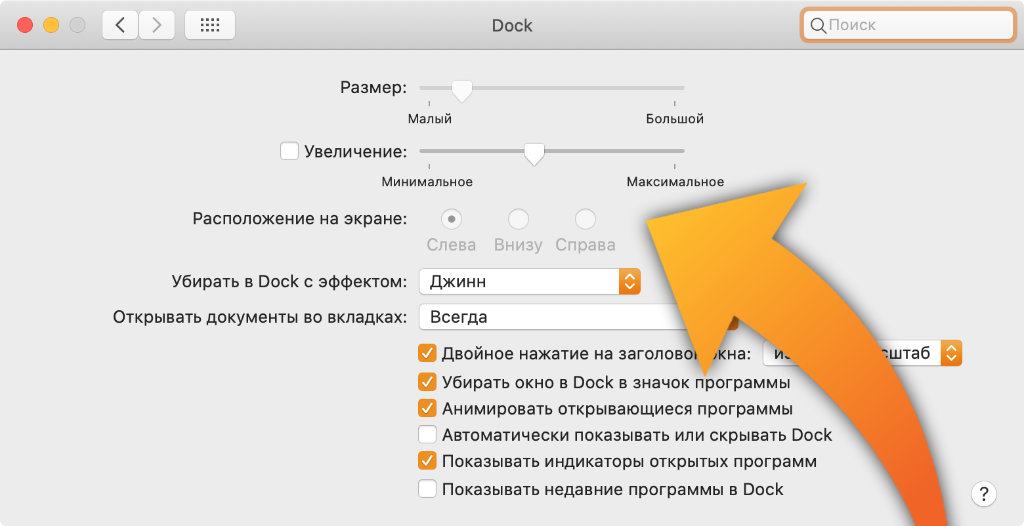The image size is (1024, 526).
Task: Select the Слева position radio button
Action: [451, 219]
